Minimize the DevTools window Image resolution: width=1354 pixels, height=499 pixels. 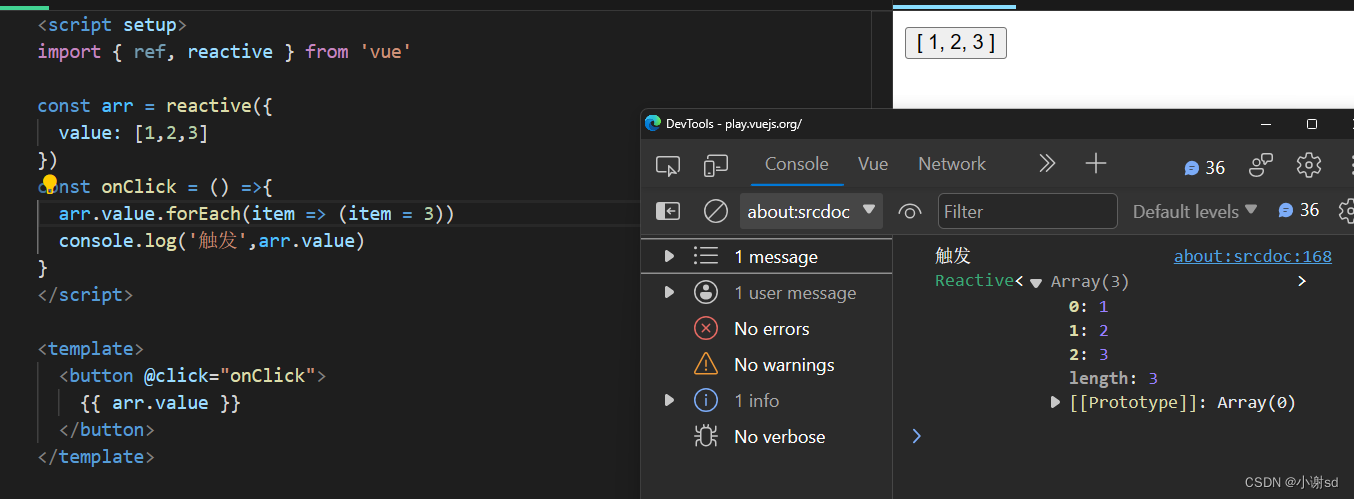(x=1264, y=124)
